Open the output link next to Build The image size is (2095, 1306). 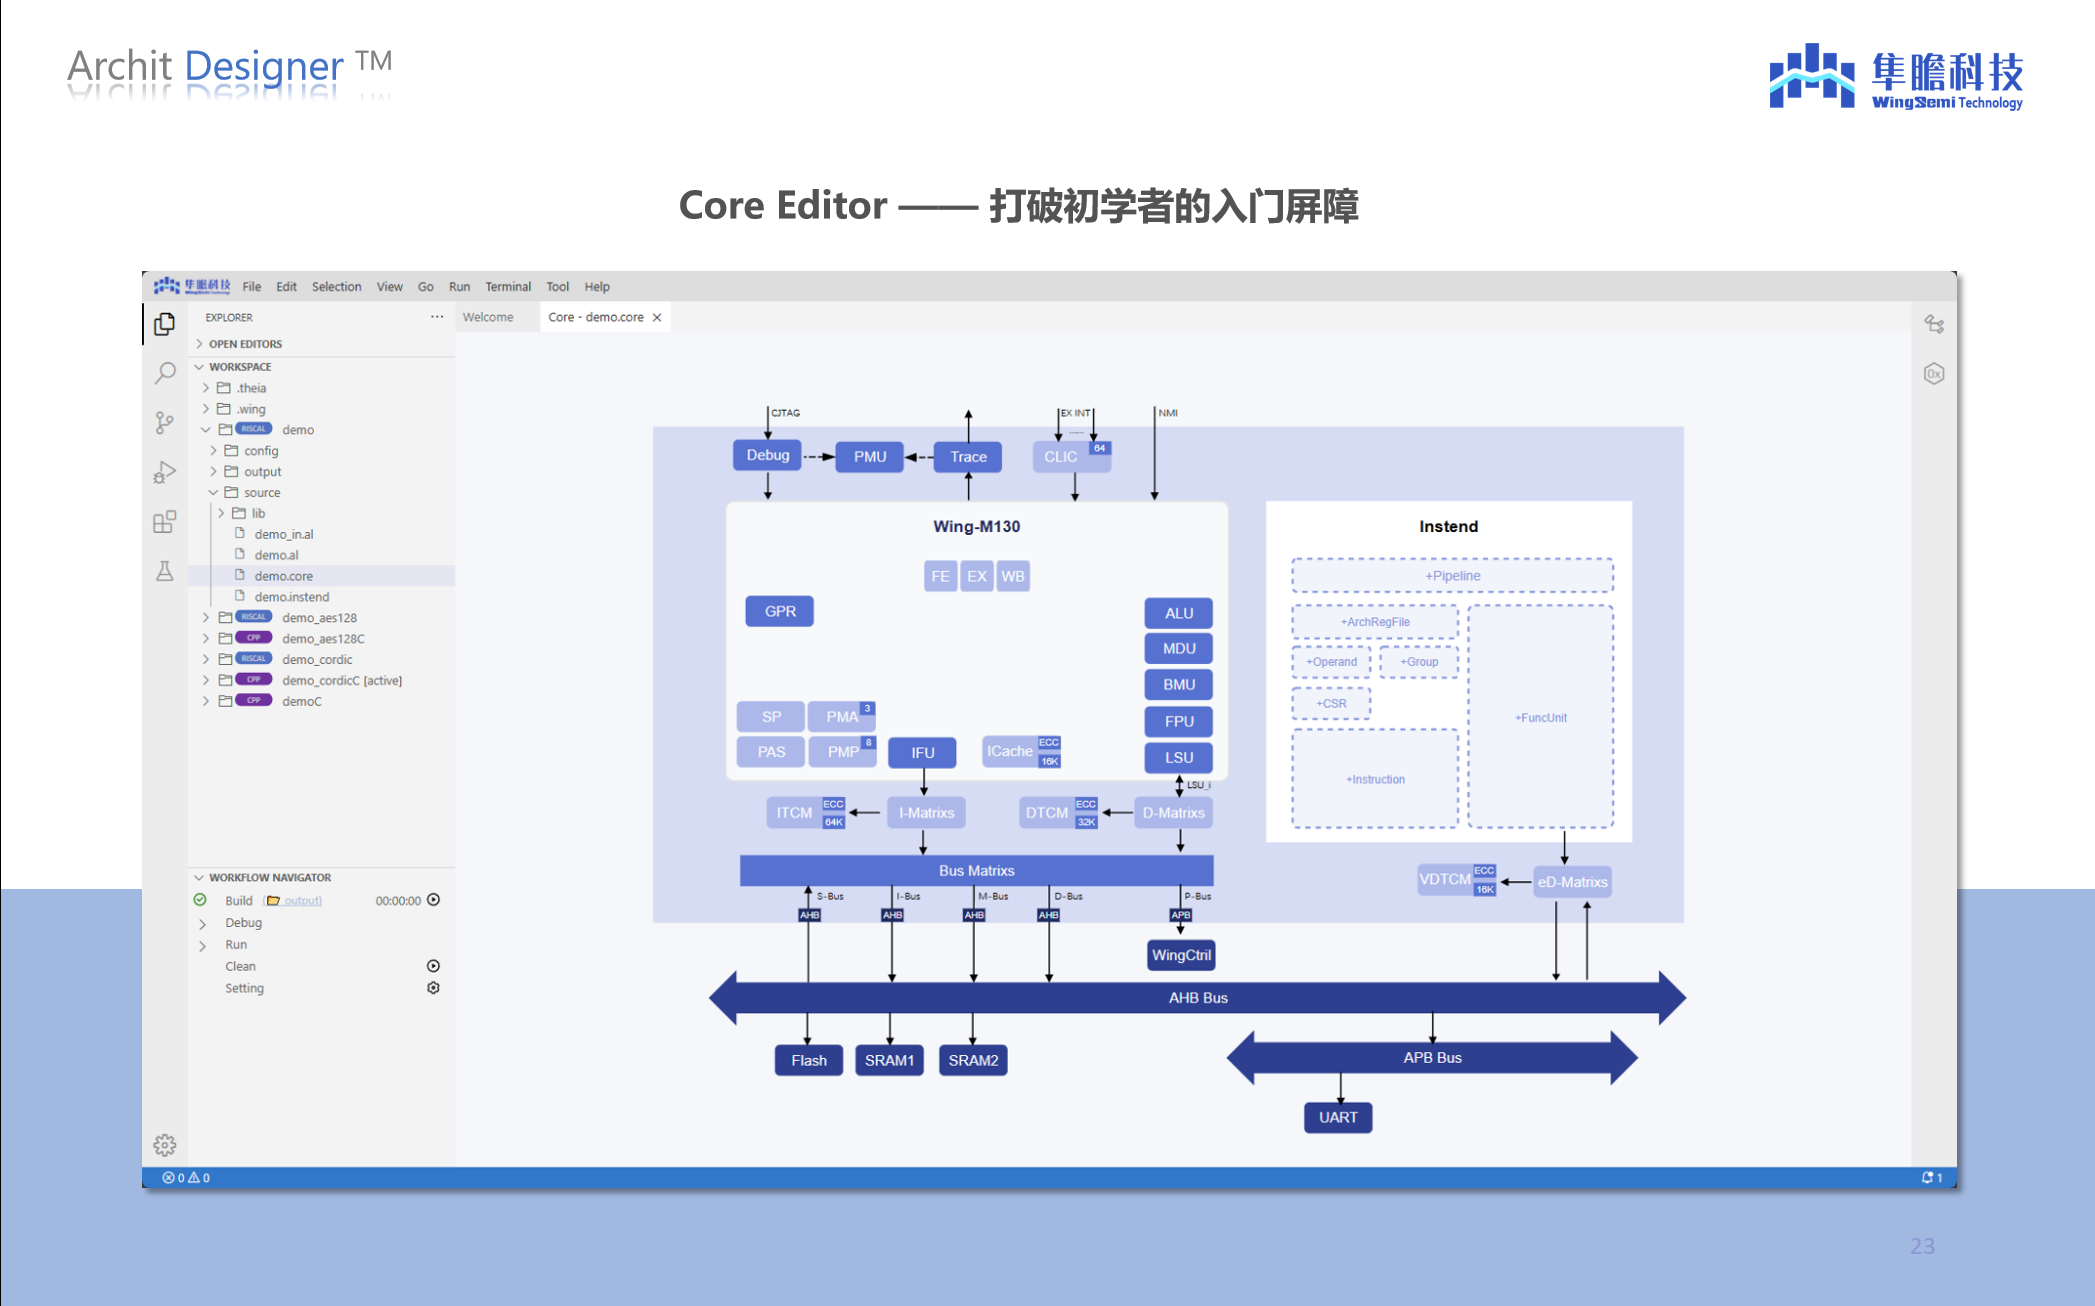pos(301,901)
